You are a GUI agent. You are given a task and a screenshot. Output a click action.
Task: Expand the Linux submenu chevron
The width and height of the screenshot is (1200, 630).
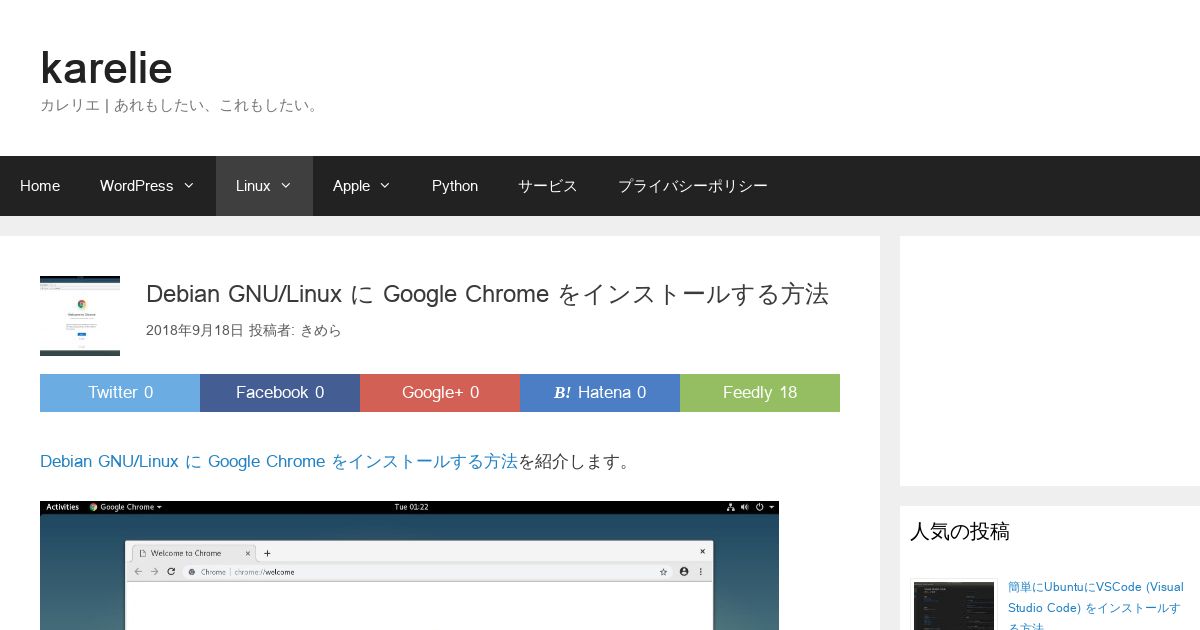(286, 186)
